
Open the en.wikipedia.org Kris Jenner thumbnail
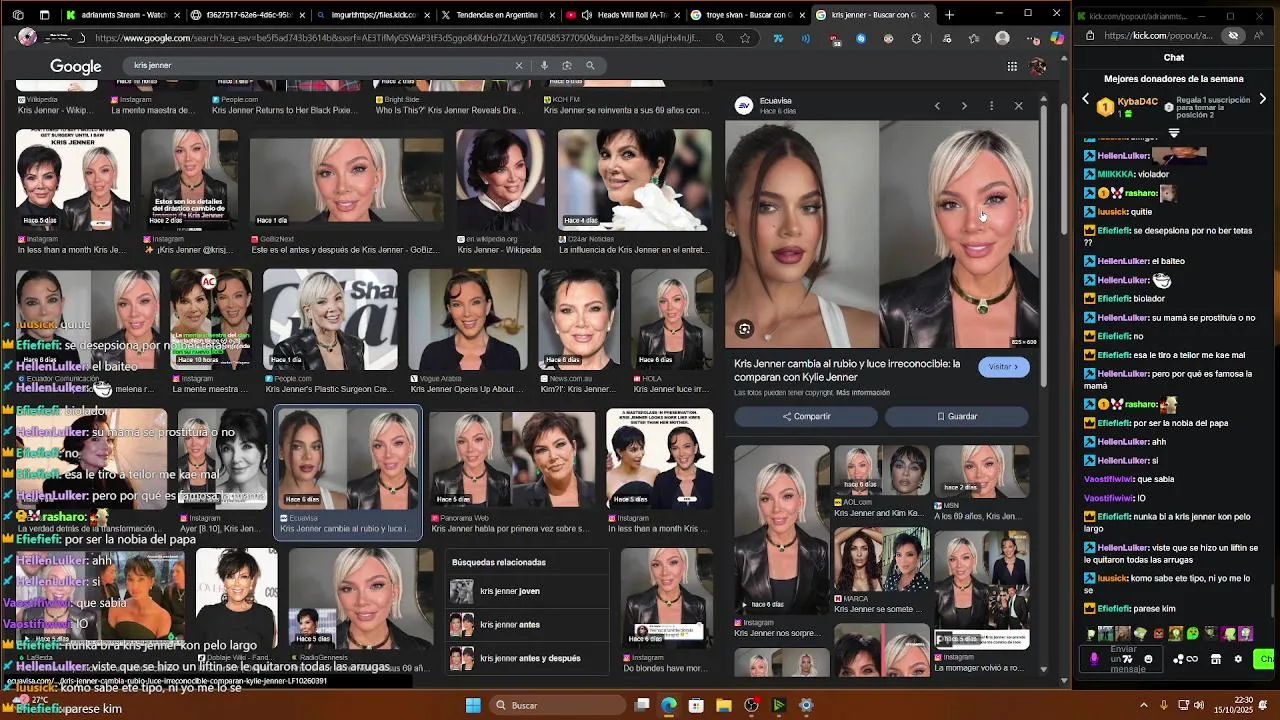(500, 180)
